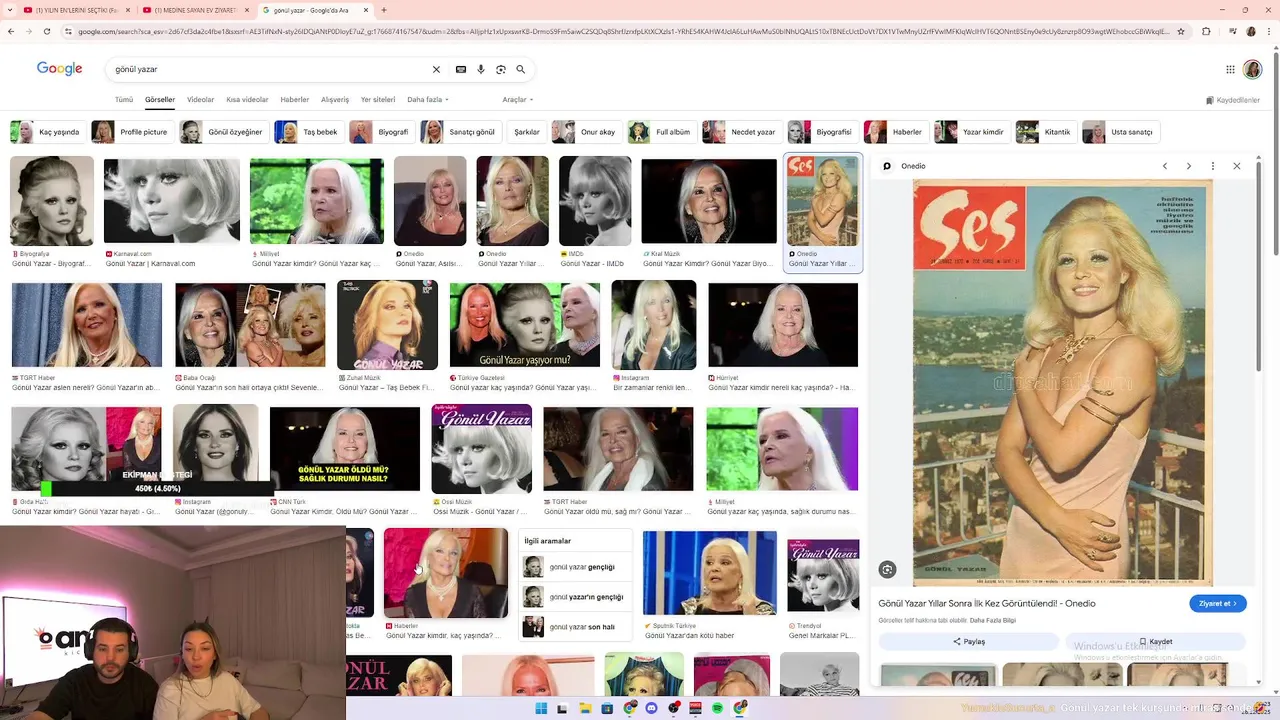Filter by the Onur akay chip

tap(587, 132)
